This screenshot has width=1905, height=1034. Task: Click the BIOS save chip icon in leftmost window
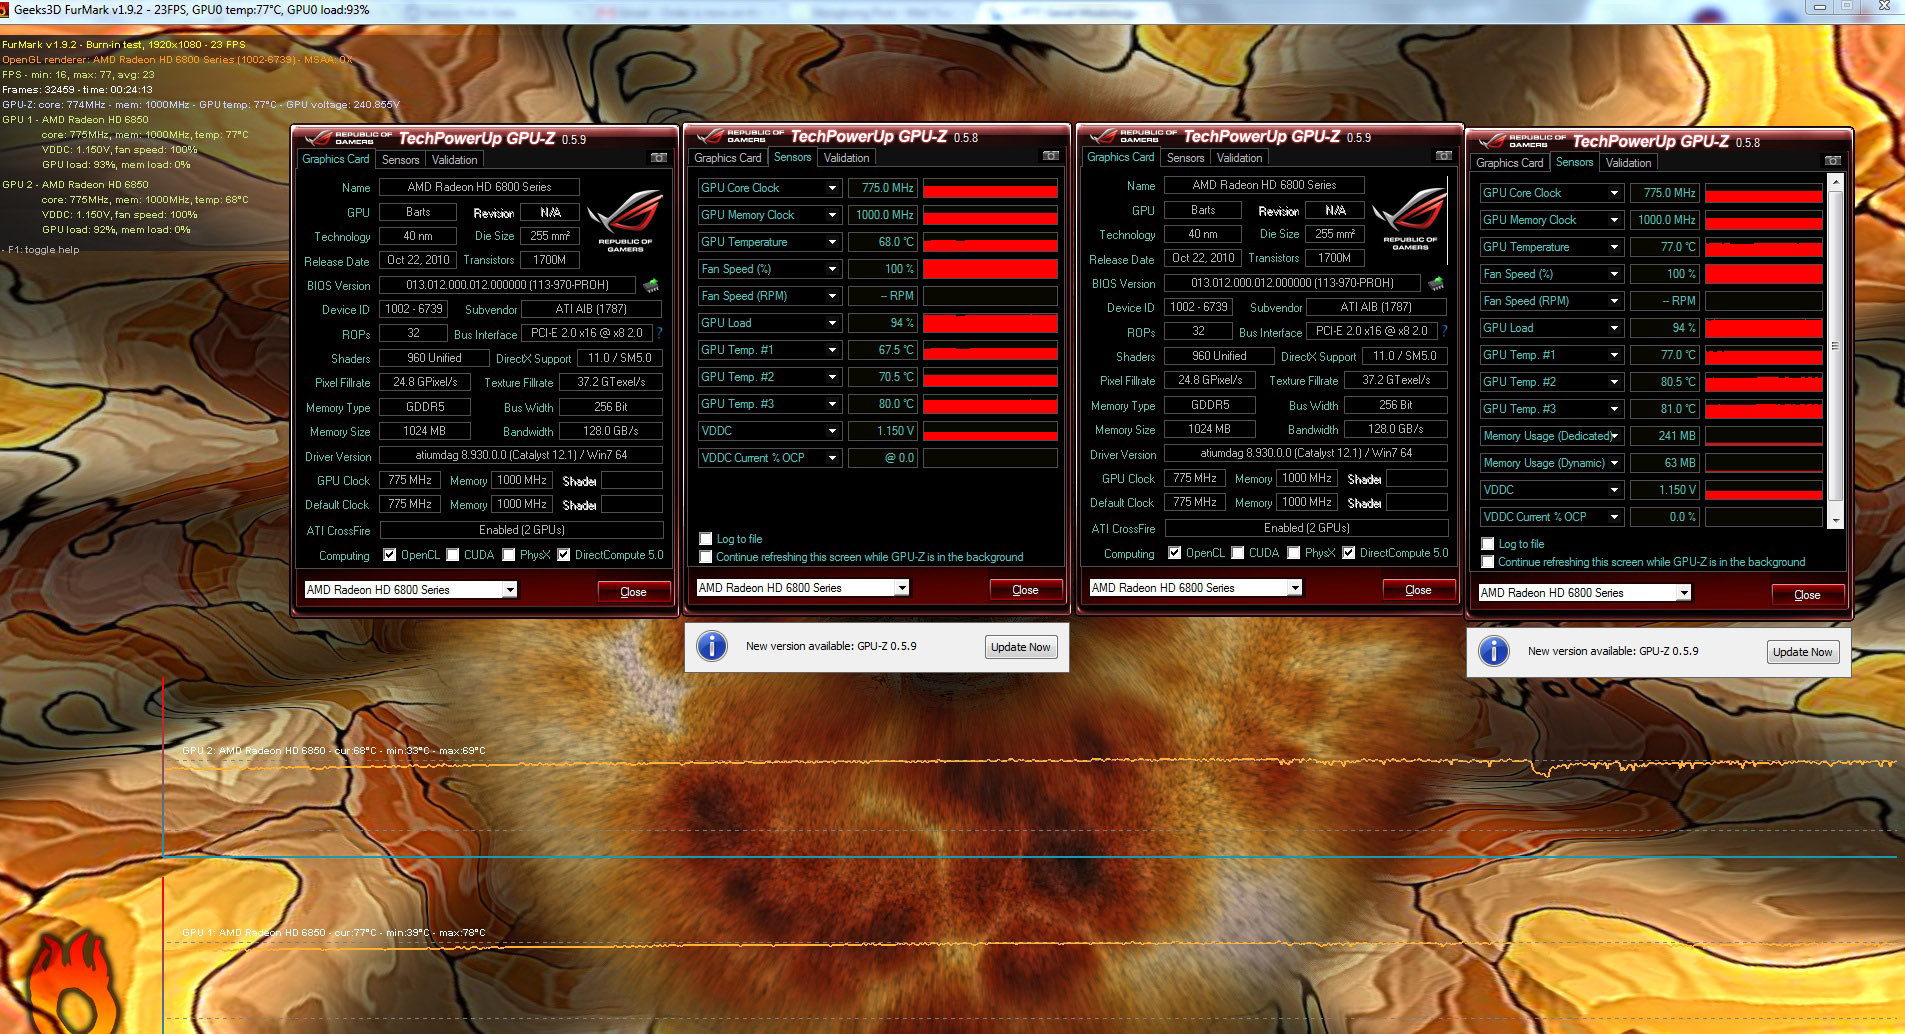point(651,286)
